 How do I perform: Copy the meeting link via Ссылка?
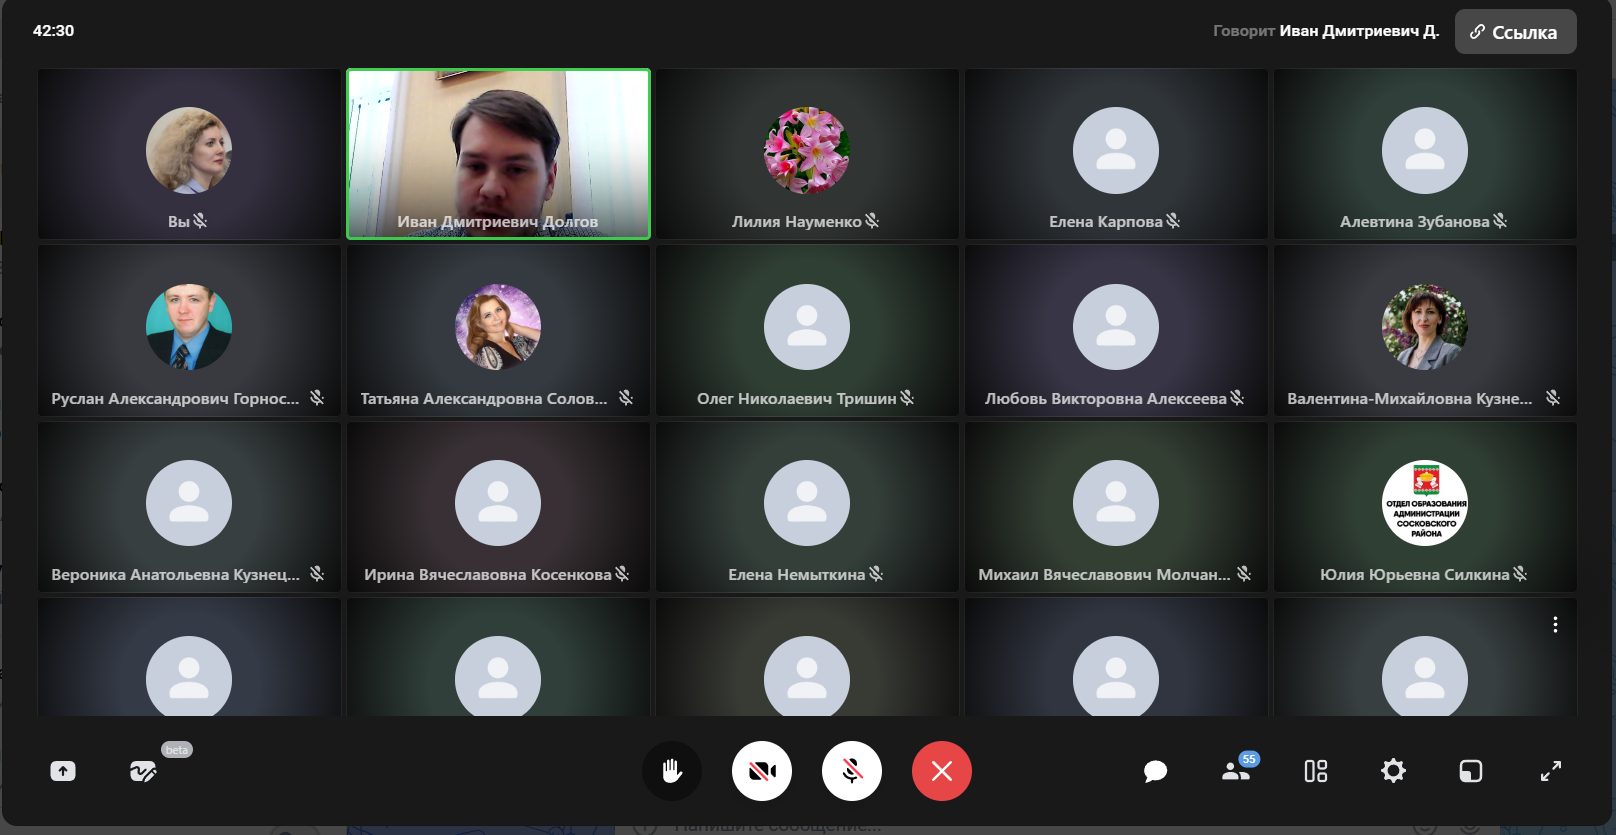(1515, 32)
